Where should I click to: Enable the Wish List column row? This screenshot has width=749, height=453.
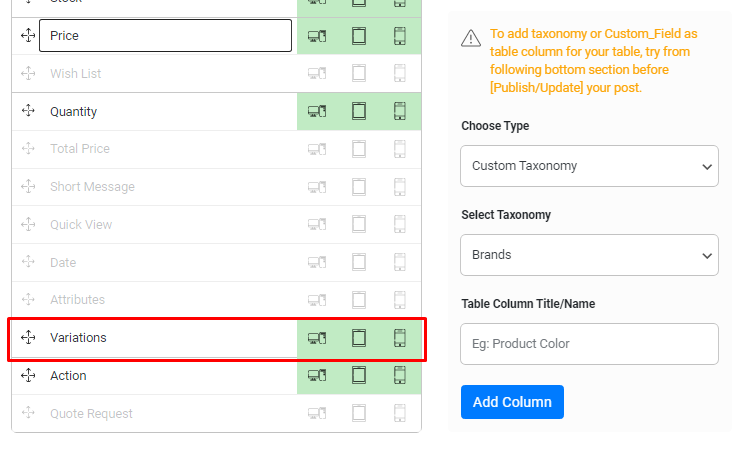click(x=216, y=74)
